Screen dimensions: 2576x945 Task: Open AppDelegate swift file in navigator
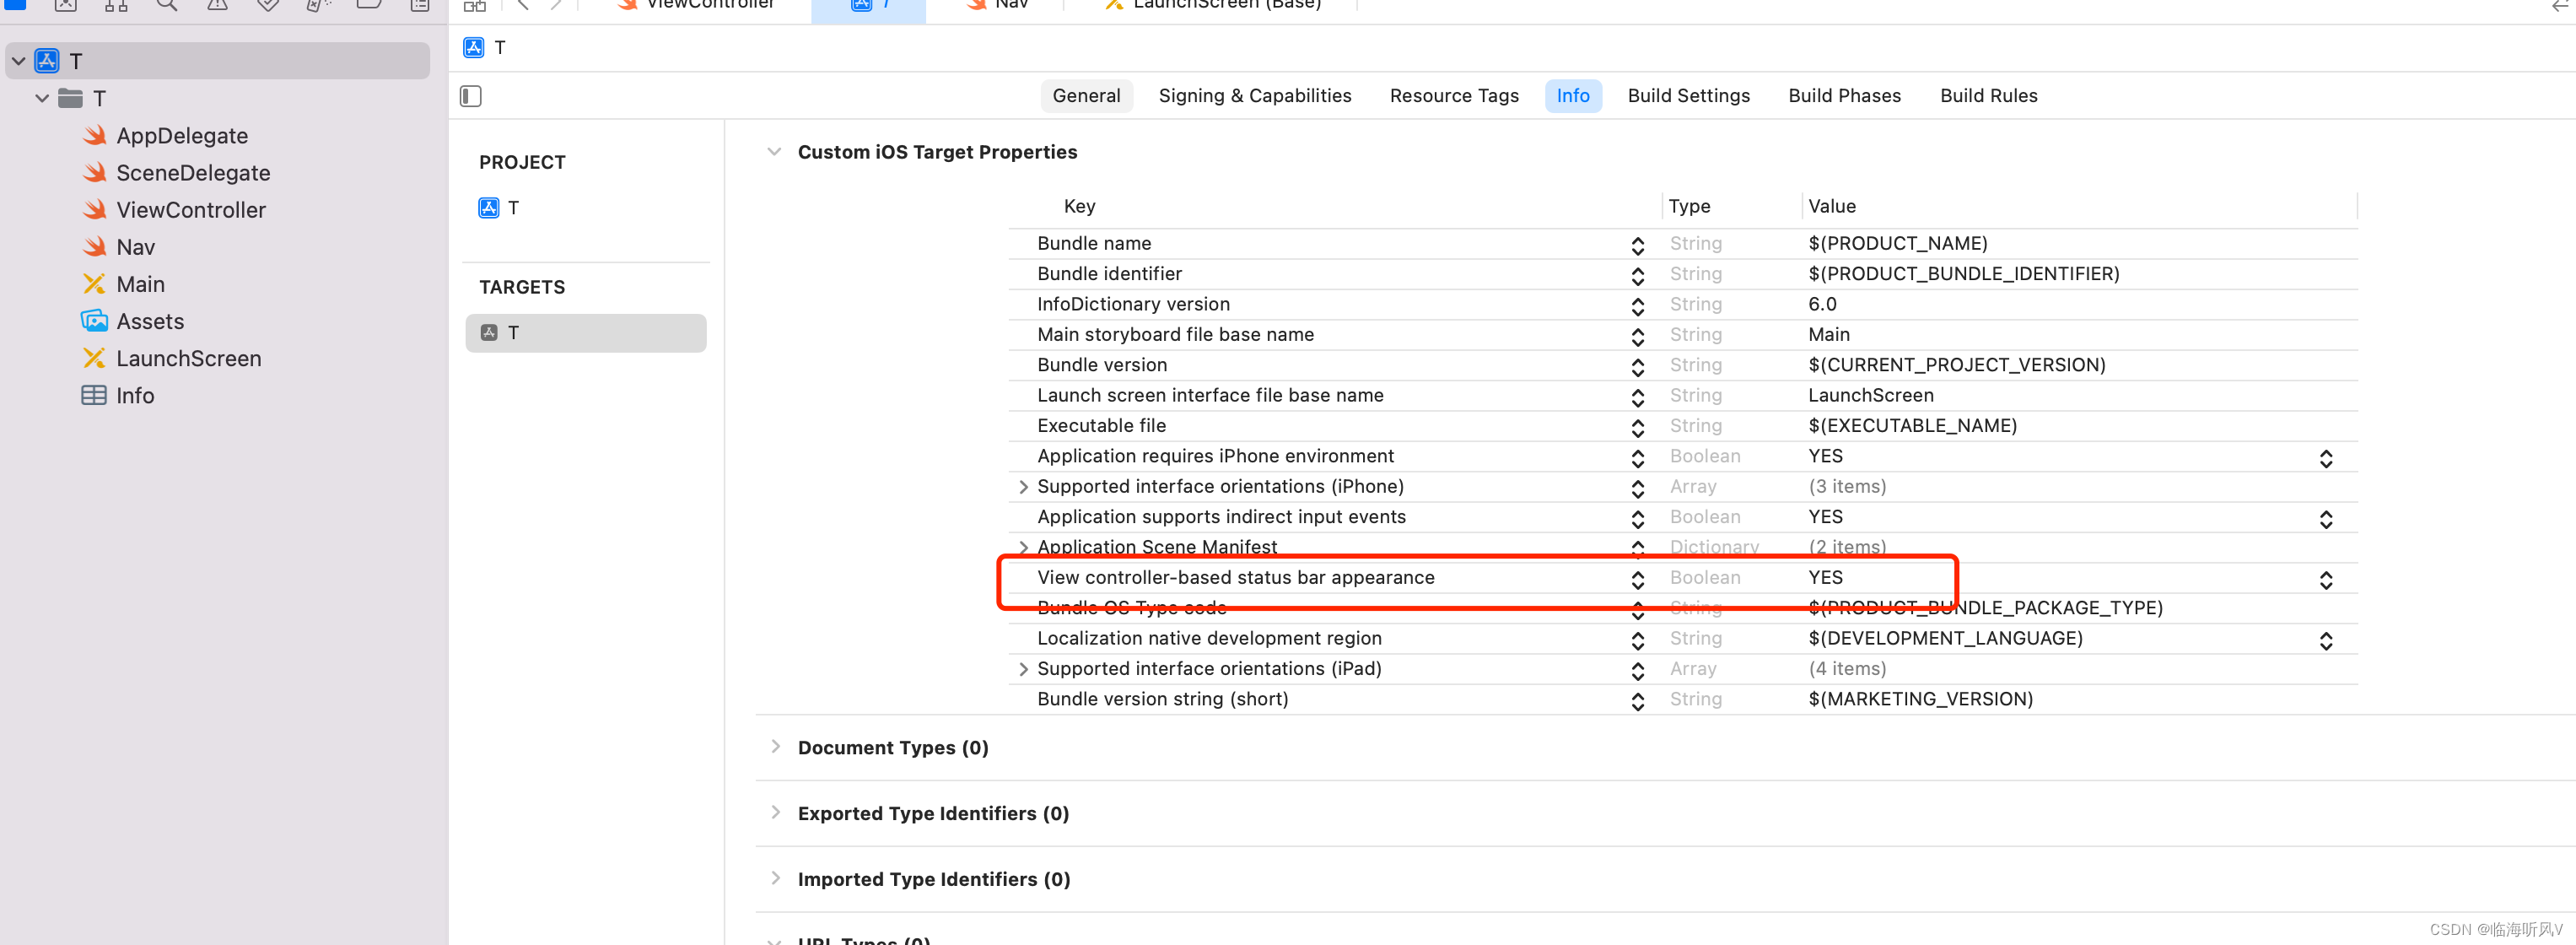181,136
